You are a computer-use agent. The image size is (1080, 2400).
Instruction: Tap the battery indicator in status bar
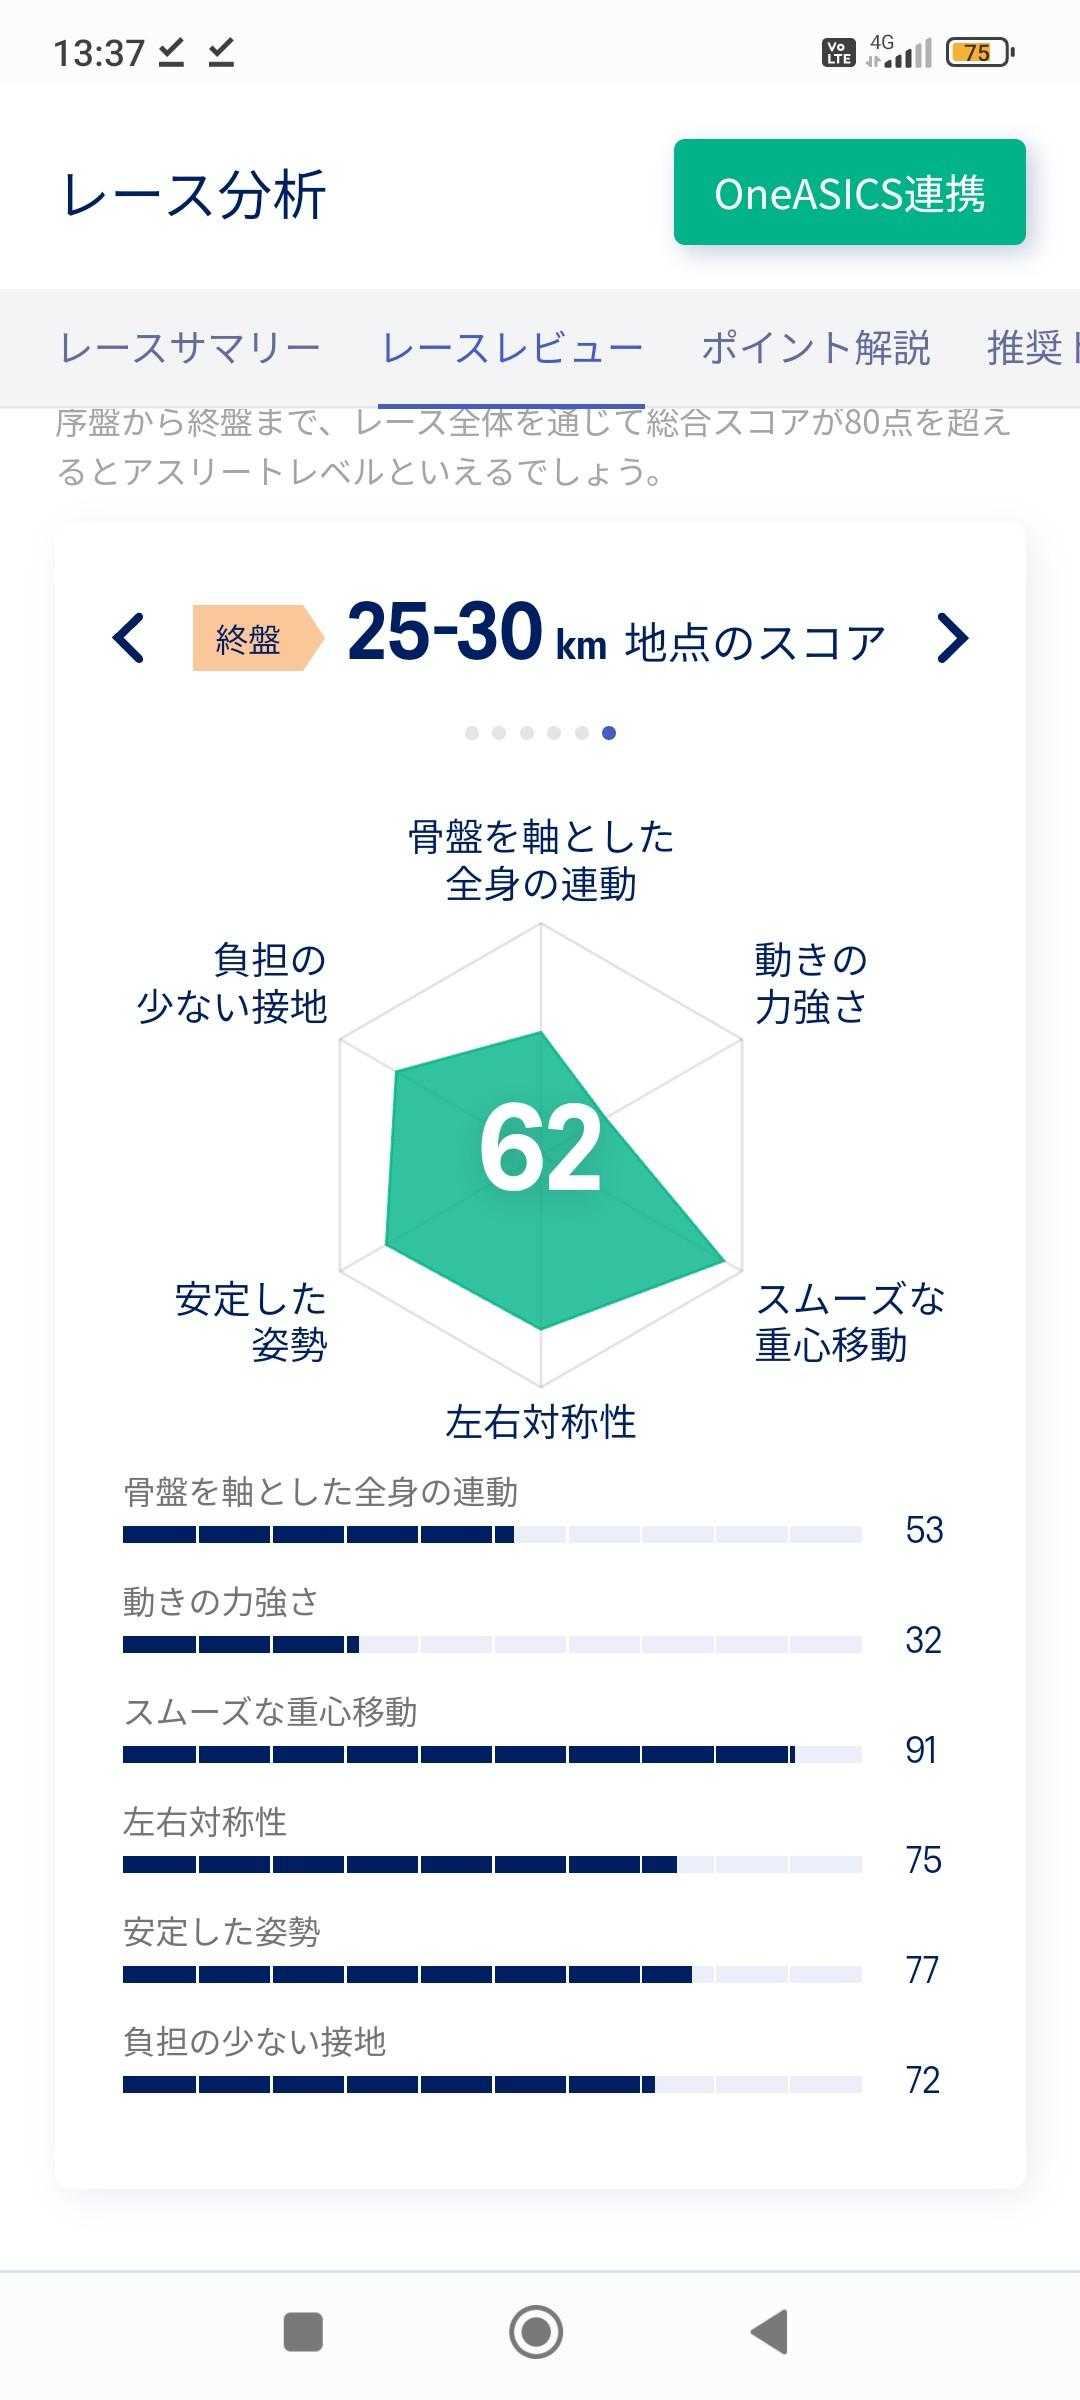(x=979, y=52)
